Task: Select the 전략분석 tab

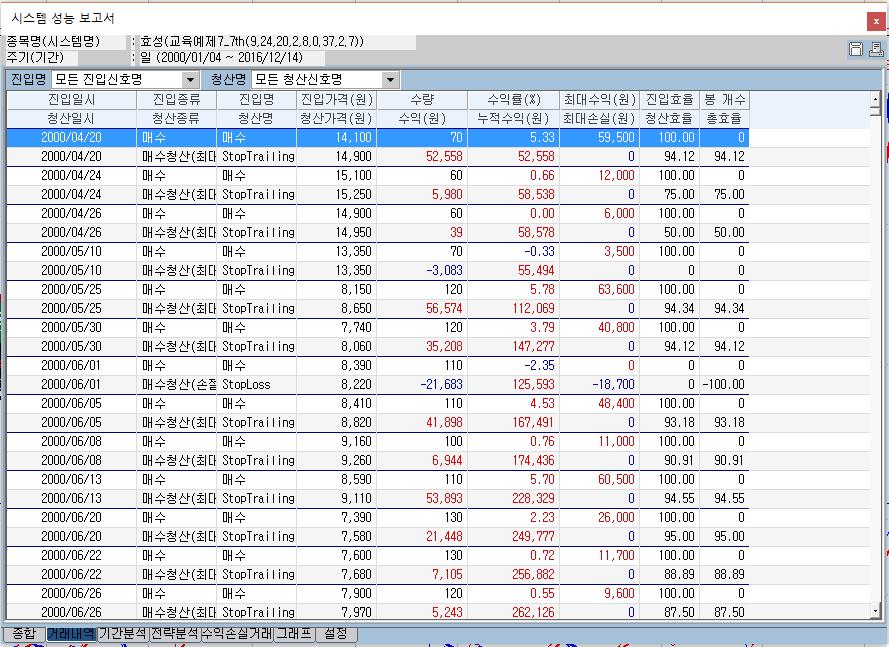Action: click(x=174, y=633)
